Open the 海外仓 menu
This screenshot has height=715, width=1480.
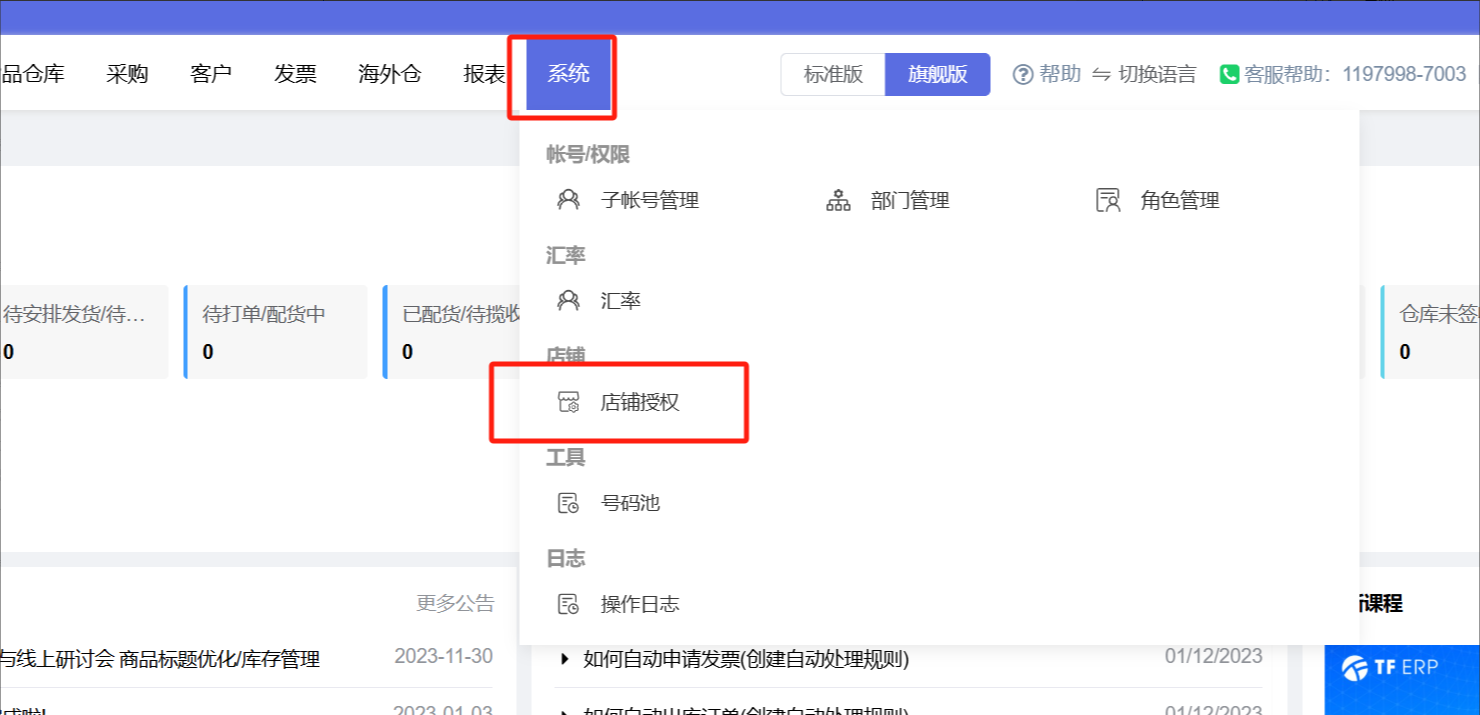390,73
